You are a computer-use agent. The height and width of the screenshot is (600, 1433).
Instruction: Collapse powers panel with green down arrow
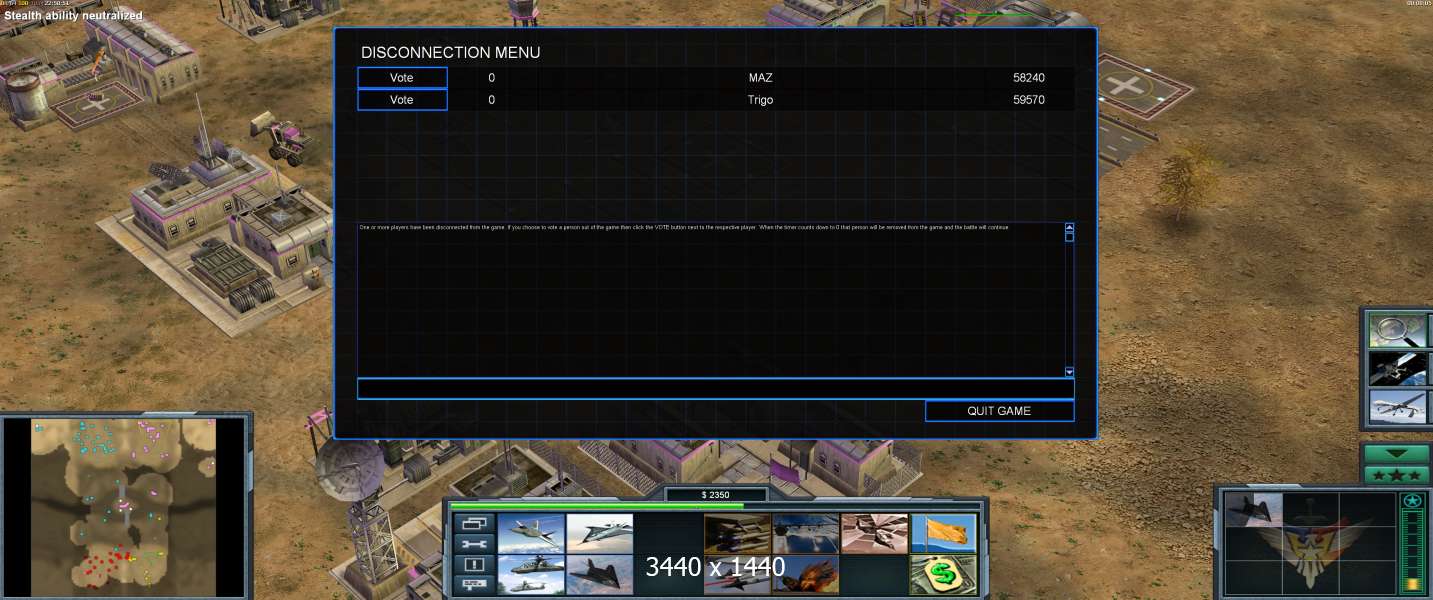click(1397, 454)
